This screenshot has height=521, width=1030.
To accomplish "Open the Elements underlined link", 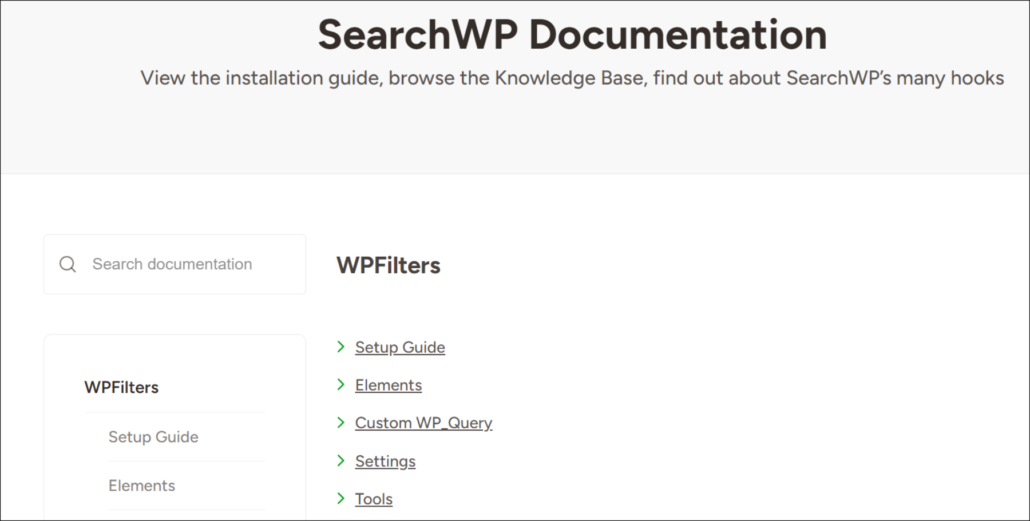I will pos(388,385).
